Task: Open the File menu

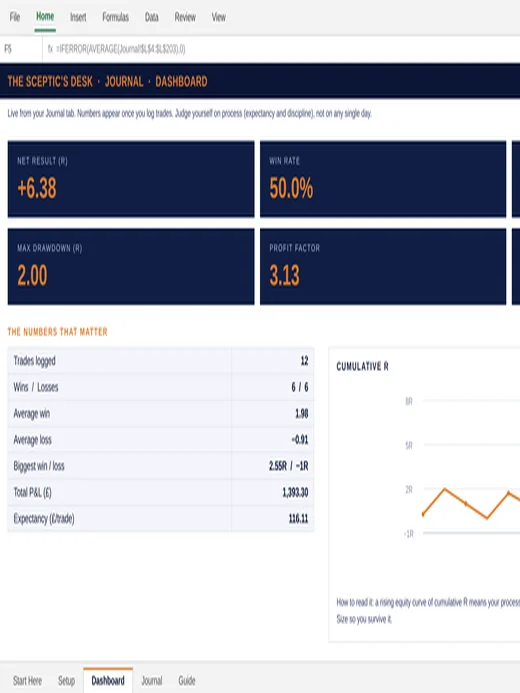Action: coord(15,17)
